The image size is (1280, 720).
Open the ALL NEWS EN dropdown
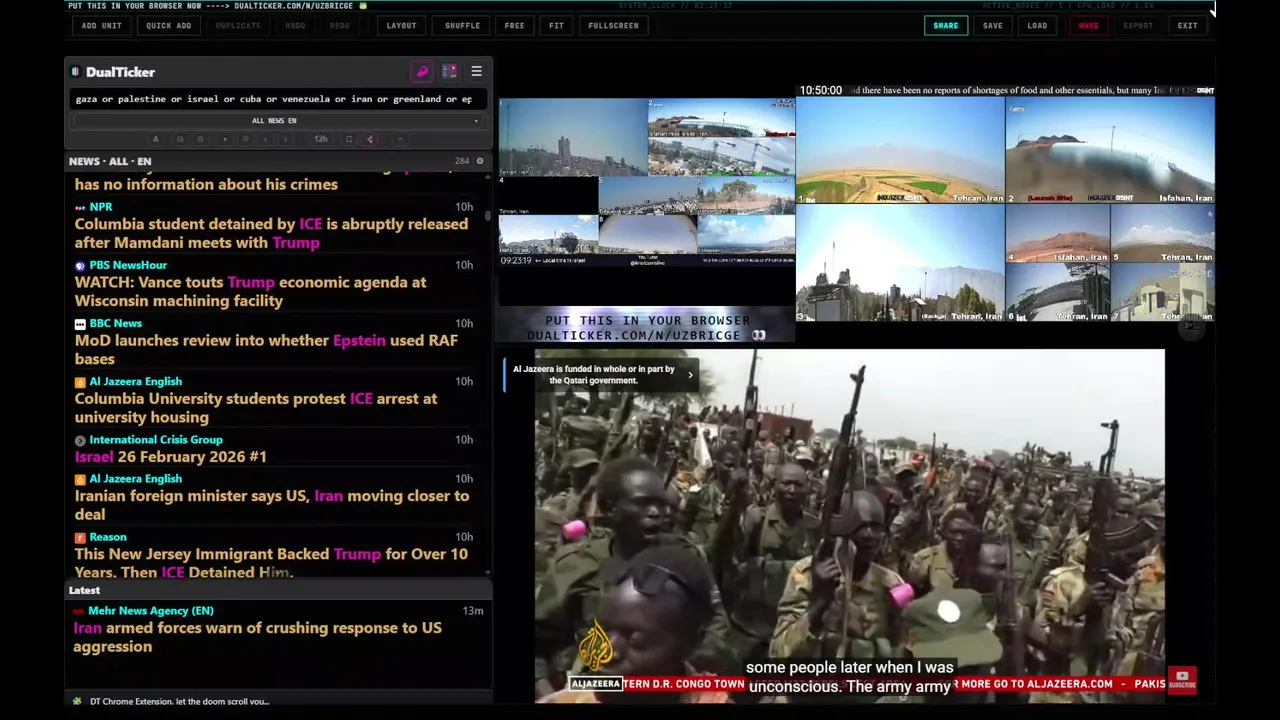[275, 121]
